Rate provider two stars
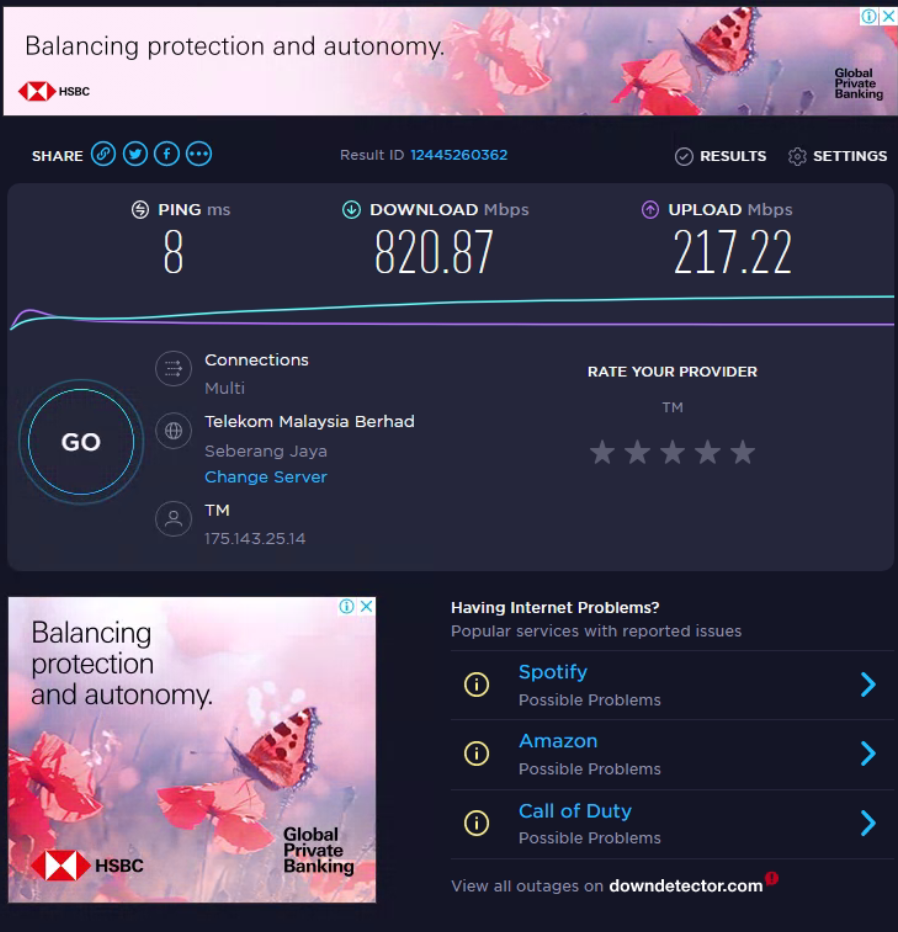898x932 pixels. [637, 452]
